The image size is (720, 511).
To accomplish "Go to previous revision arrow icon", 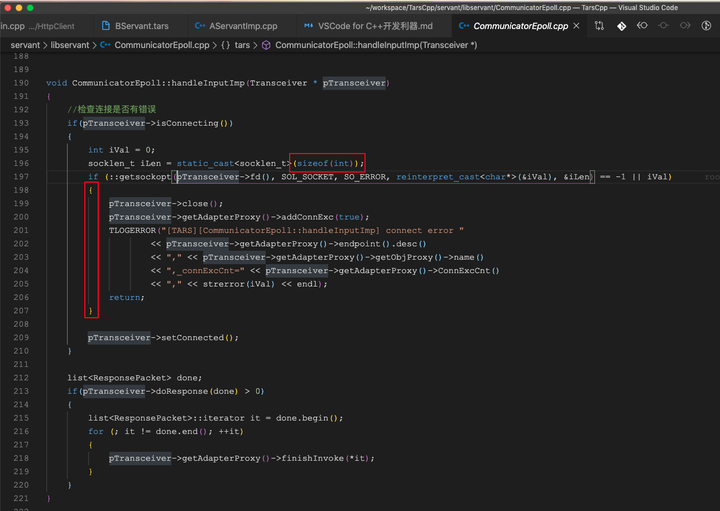I will [x=642, y=26].
